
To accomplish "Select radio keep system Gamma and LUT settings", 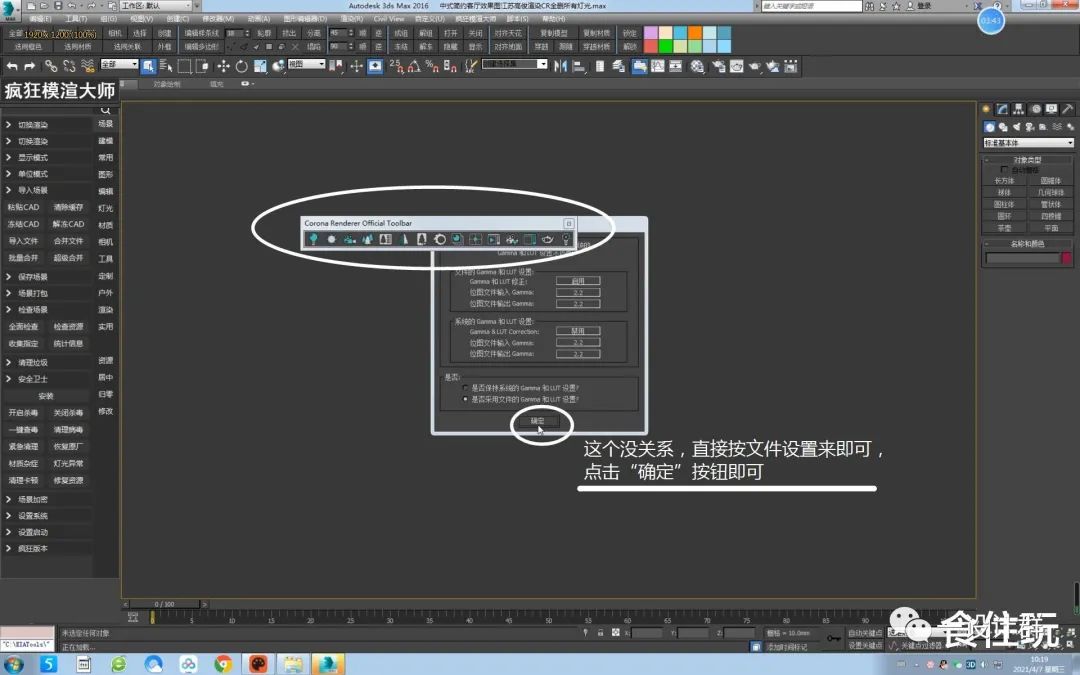I will pyautogui.click(x=466, y=388).
